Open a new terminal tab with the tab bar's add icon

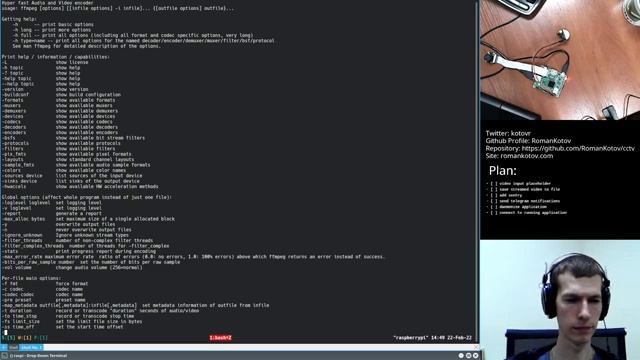(x=4, y=347)
